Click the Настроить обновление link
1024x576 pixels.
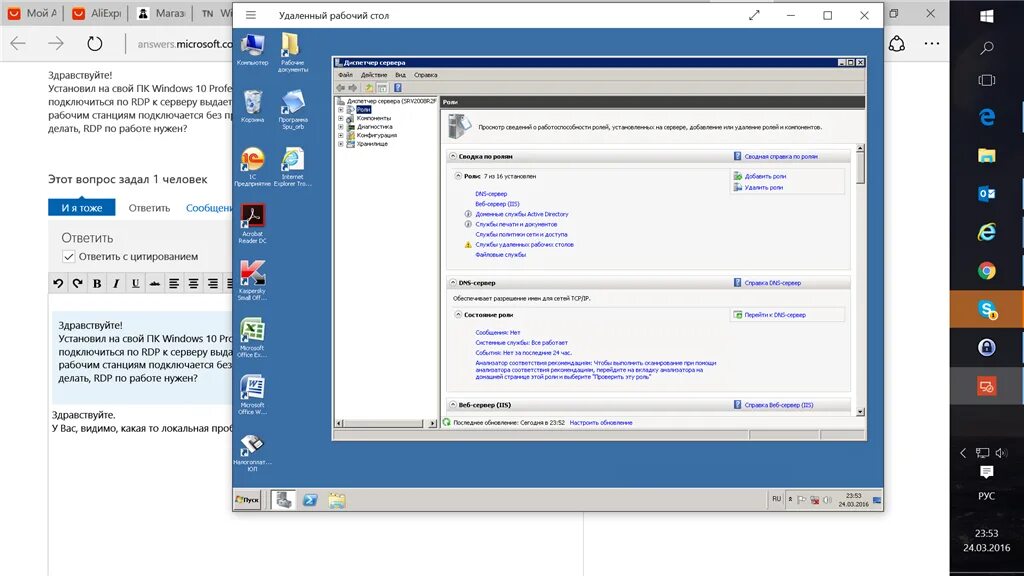pyautogui.click(x=601, y=423)
